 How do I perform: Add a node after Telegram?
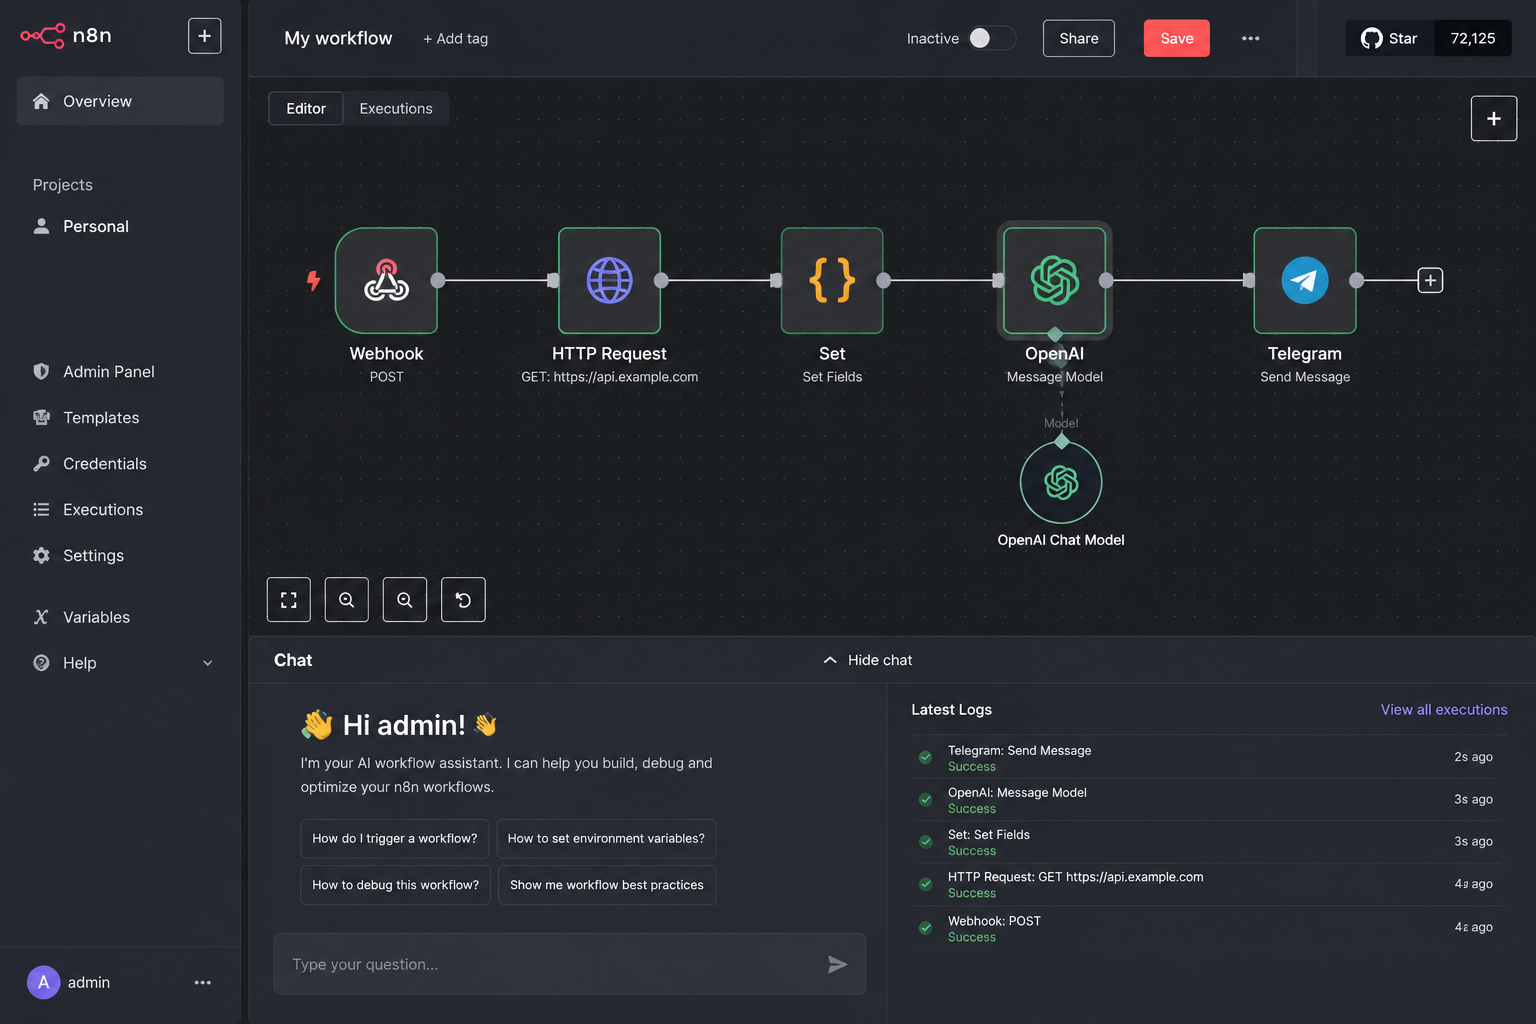1430,280
